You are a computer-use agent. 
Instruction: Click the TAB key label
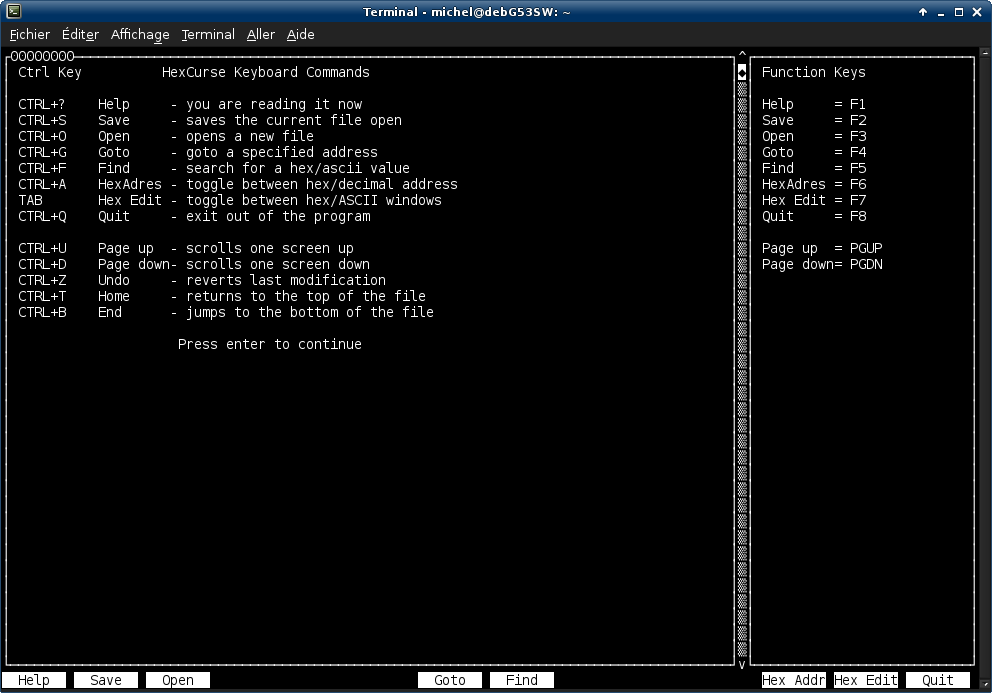(30, 200)
